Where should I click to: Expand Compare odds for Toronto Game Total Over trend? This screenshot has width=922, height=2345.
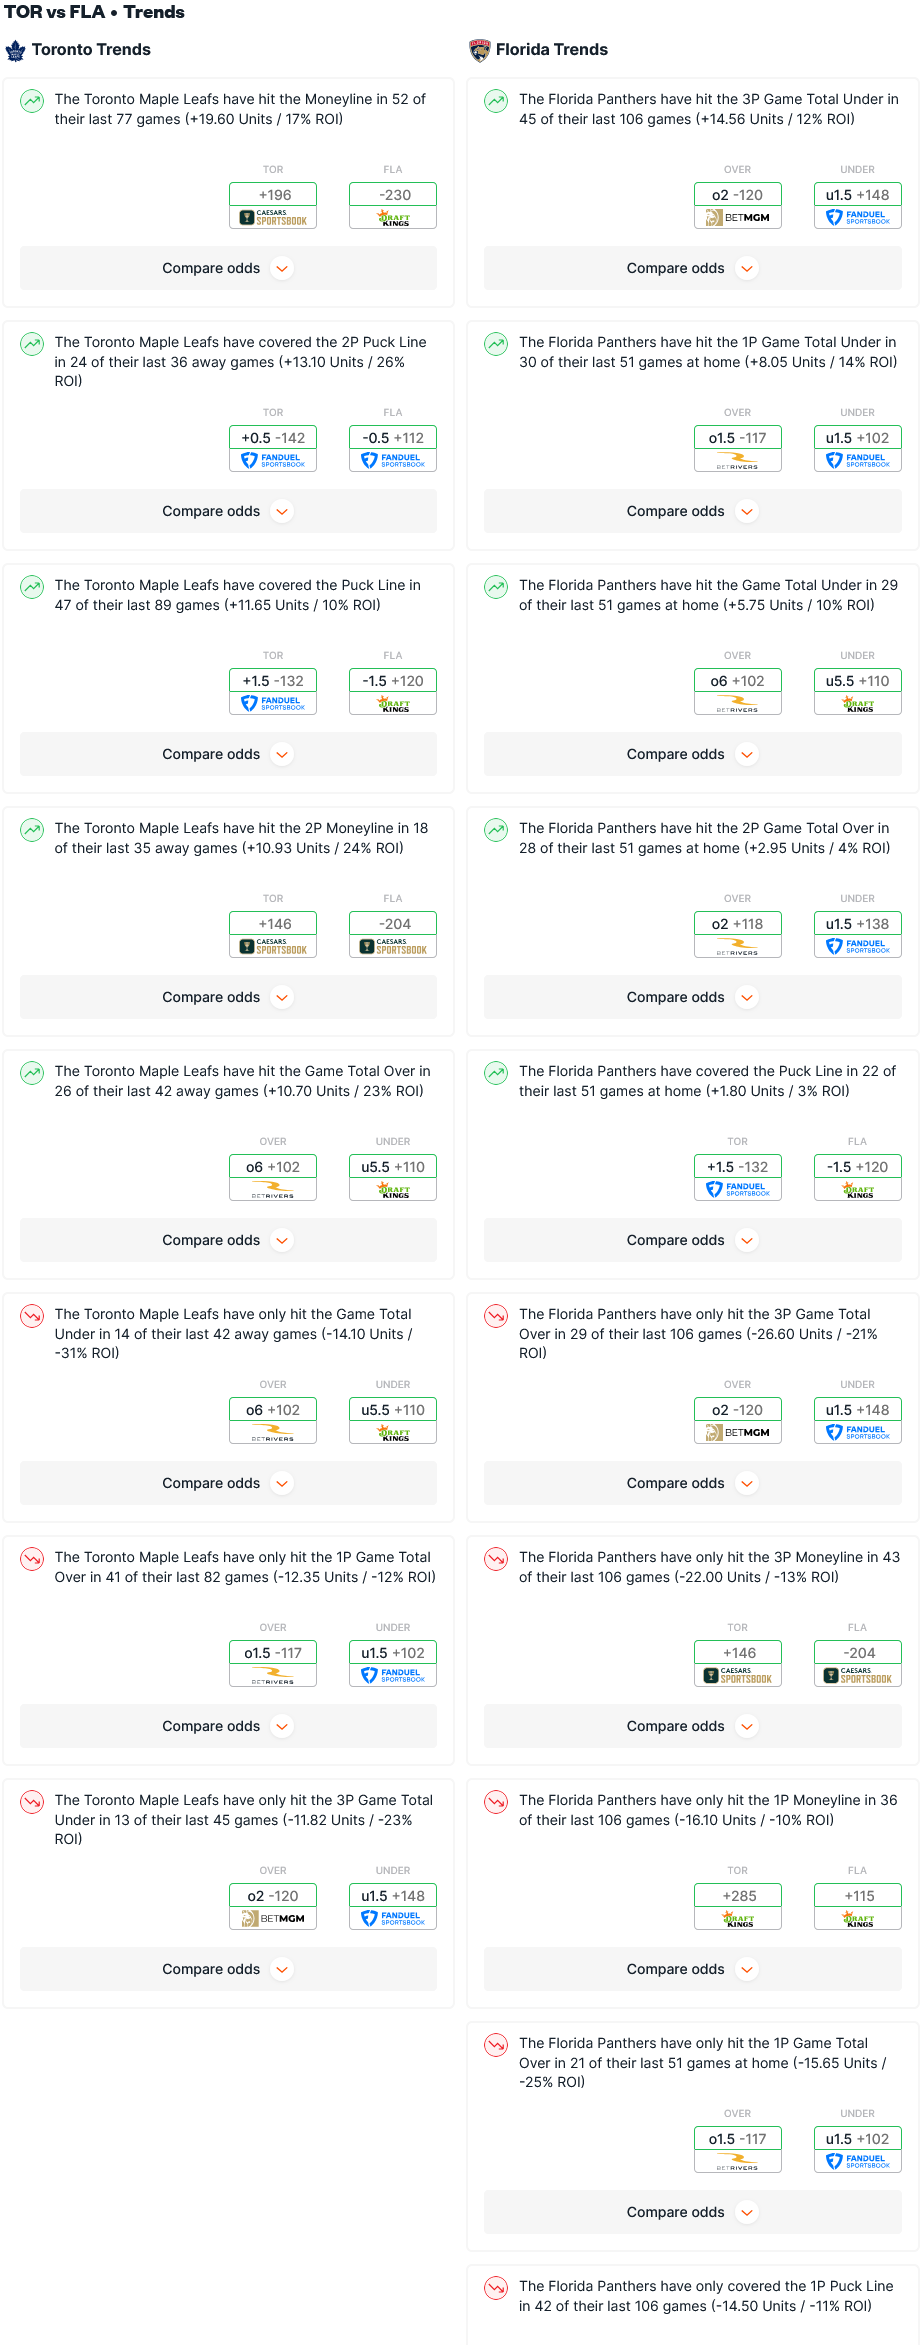click(228, 1241)
